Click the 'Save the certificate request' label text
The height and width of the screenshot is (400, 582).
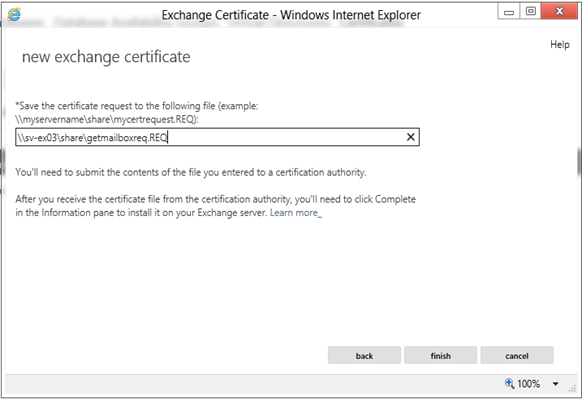[x=137, y=112]
